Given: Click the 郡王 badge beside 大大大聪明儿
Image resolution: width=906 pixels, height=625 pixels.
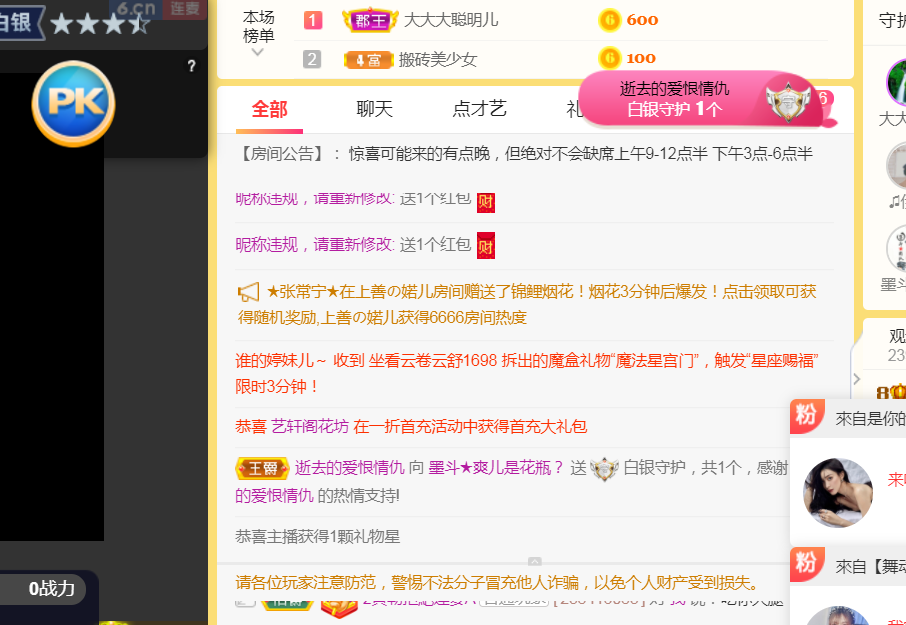Looking at the screenshot, I should tap(370, 21).
